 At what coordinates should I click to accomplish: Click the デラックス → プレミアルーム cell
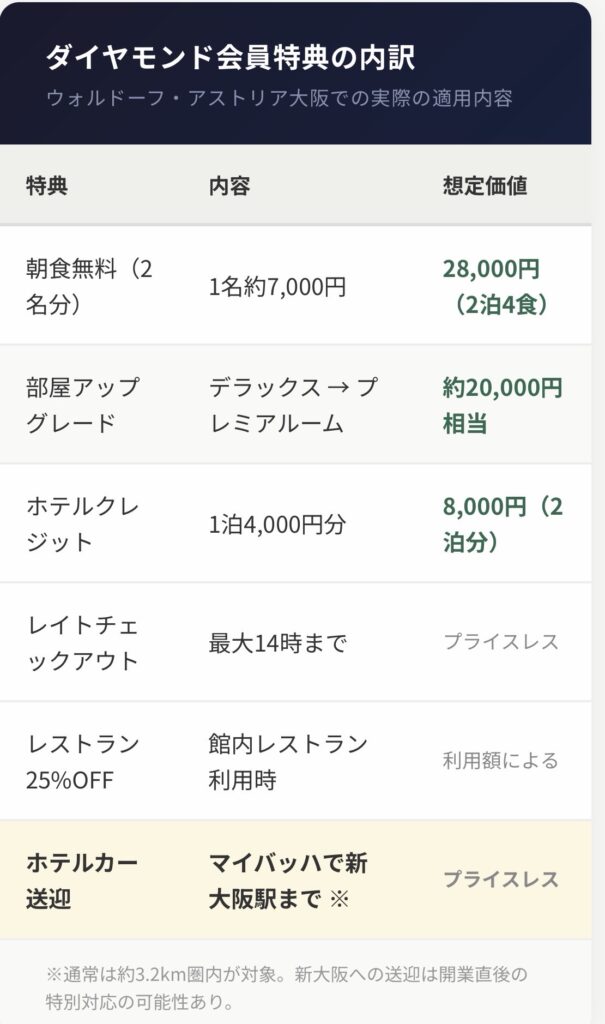[293, 405]
